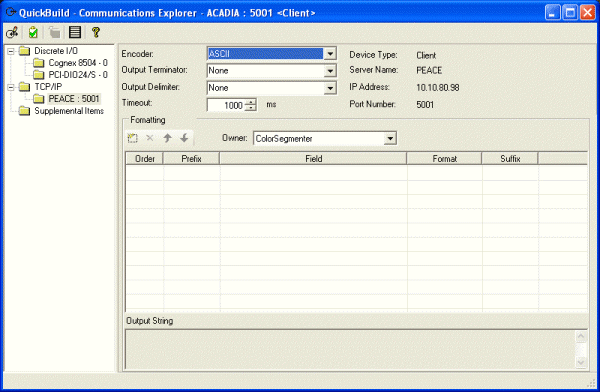600x392 pixels.
Task: Click the Suffix column header
Action: pyautogui.click(x=510, y=158)
